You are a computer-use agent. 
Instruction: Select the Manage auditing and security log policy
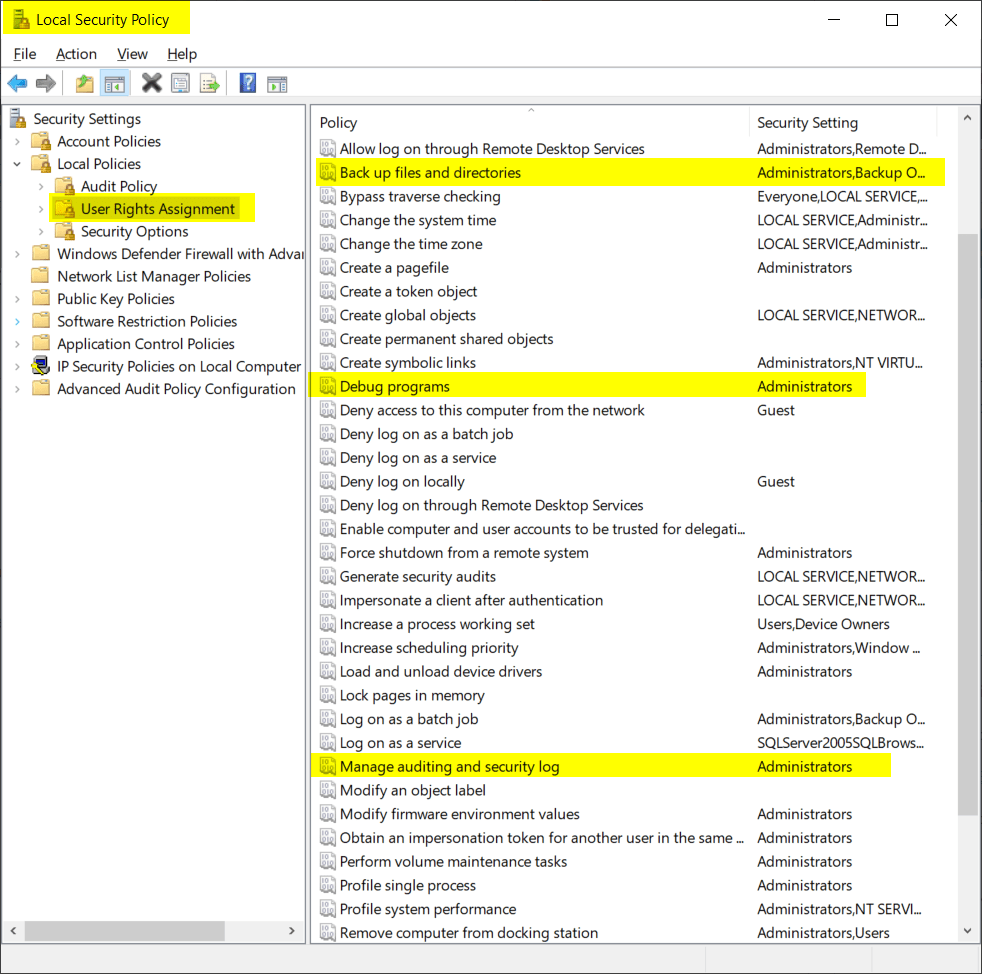tap(447, 766)
